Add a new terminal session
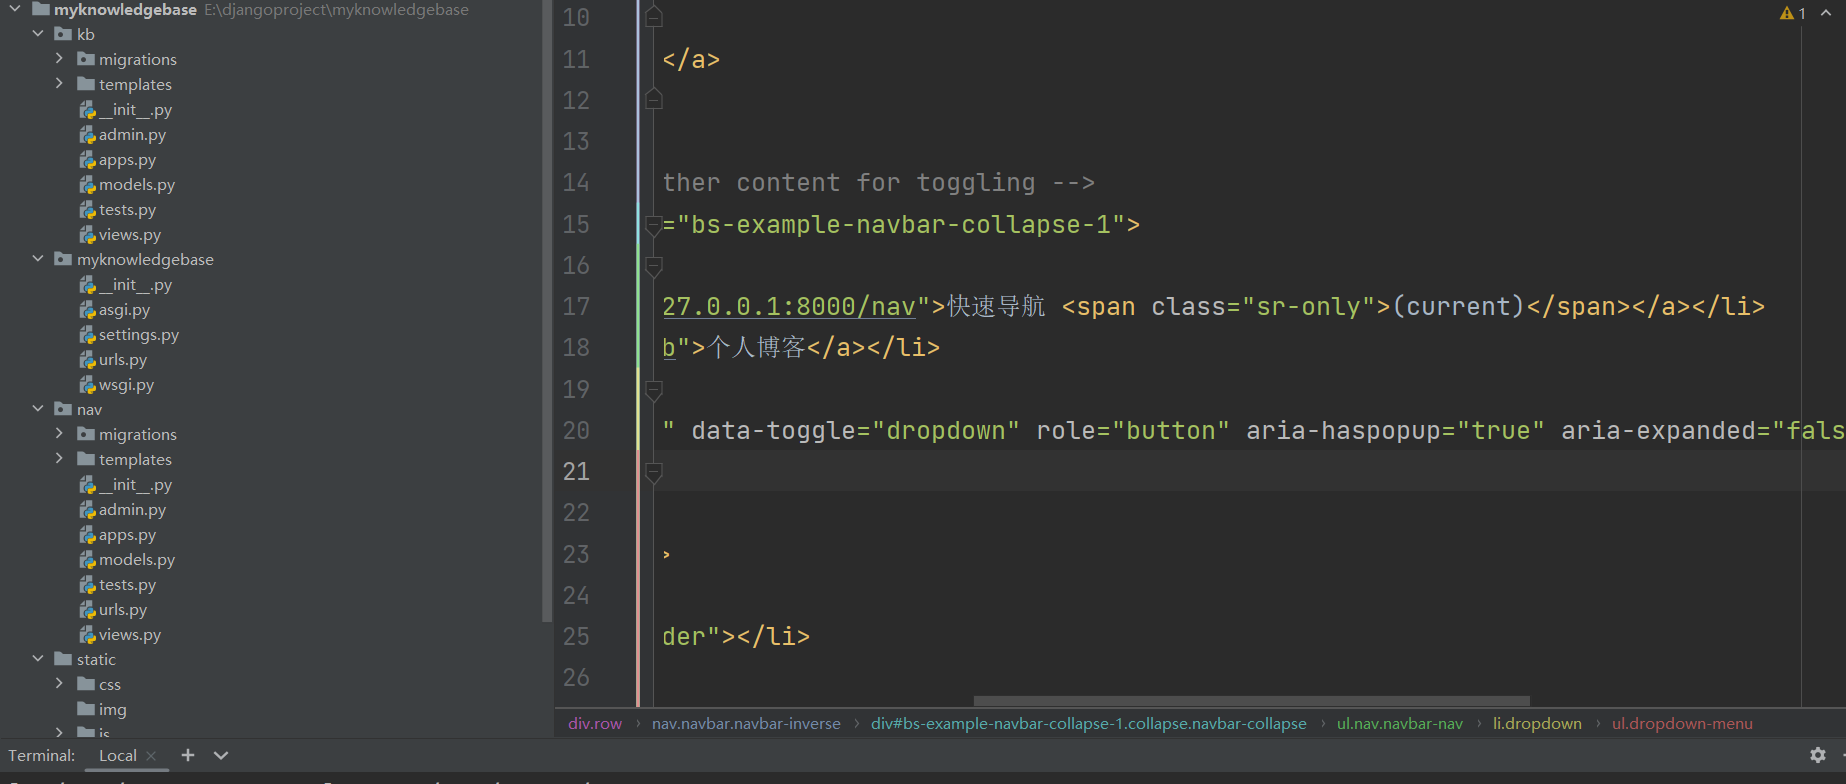The image size is (1846, 784). pyautogui.click(x=188, y=755)
